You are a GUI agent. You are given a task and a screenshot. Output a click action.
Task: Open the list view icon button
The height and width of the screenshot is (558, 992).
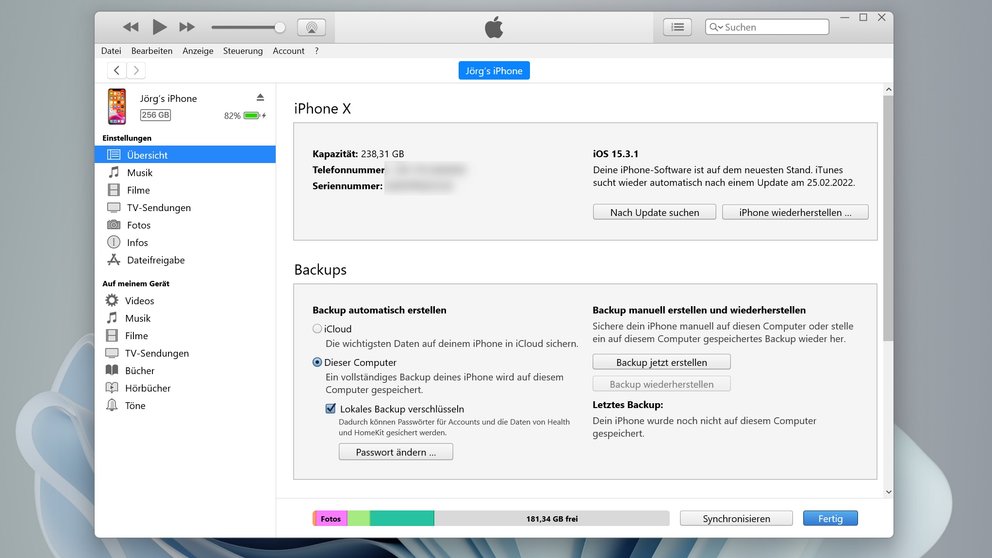(x=677, y=27)
